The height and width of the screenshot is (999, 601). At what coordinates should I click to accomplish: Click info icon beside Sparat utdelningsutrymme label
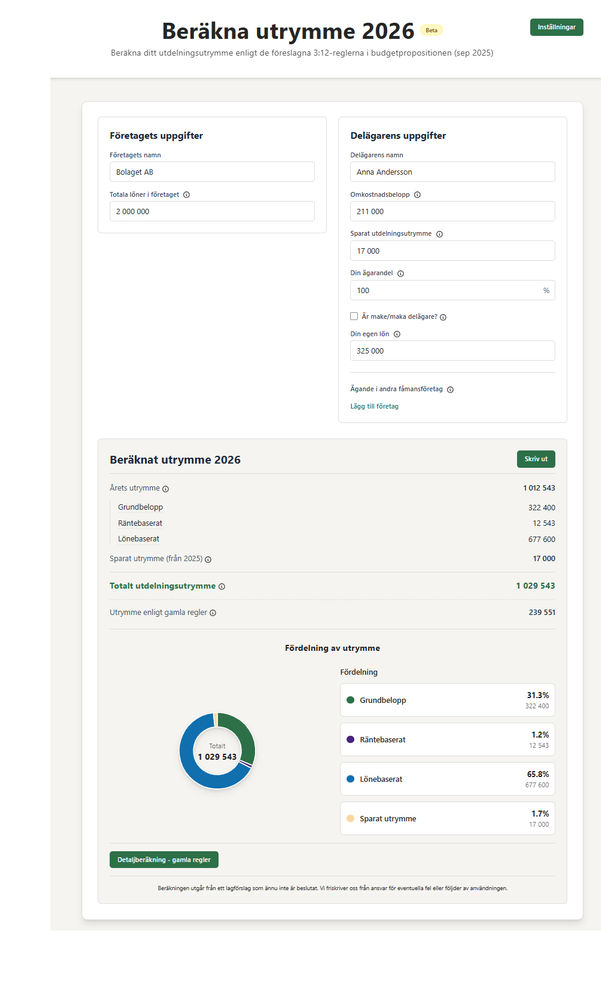click(440, 234)
